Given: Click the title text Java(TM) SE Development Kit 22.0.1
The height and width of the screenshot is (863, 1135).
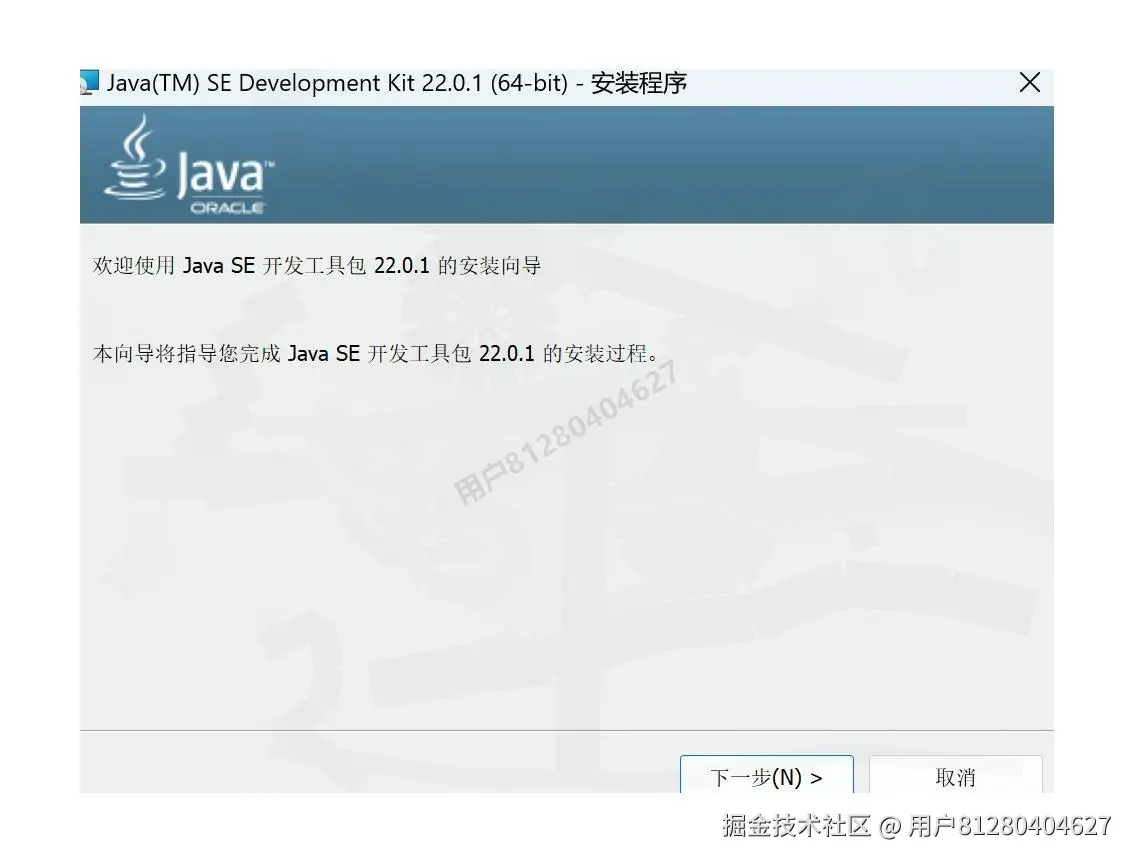Looking at the screenshot, I should (x=295, y=83).
